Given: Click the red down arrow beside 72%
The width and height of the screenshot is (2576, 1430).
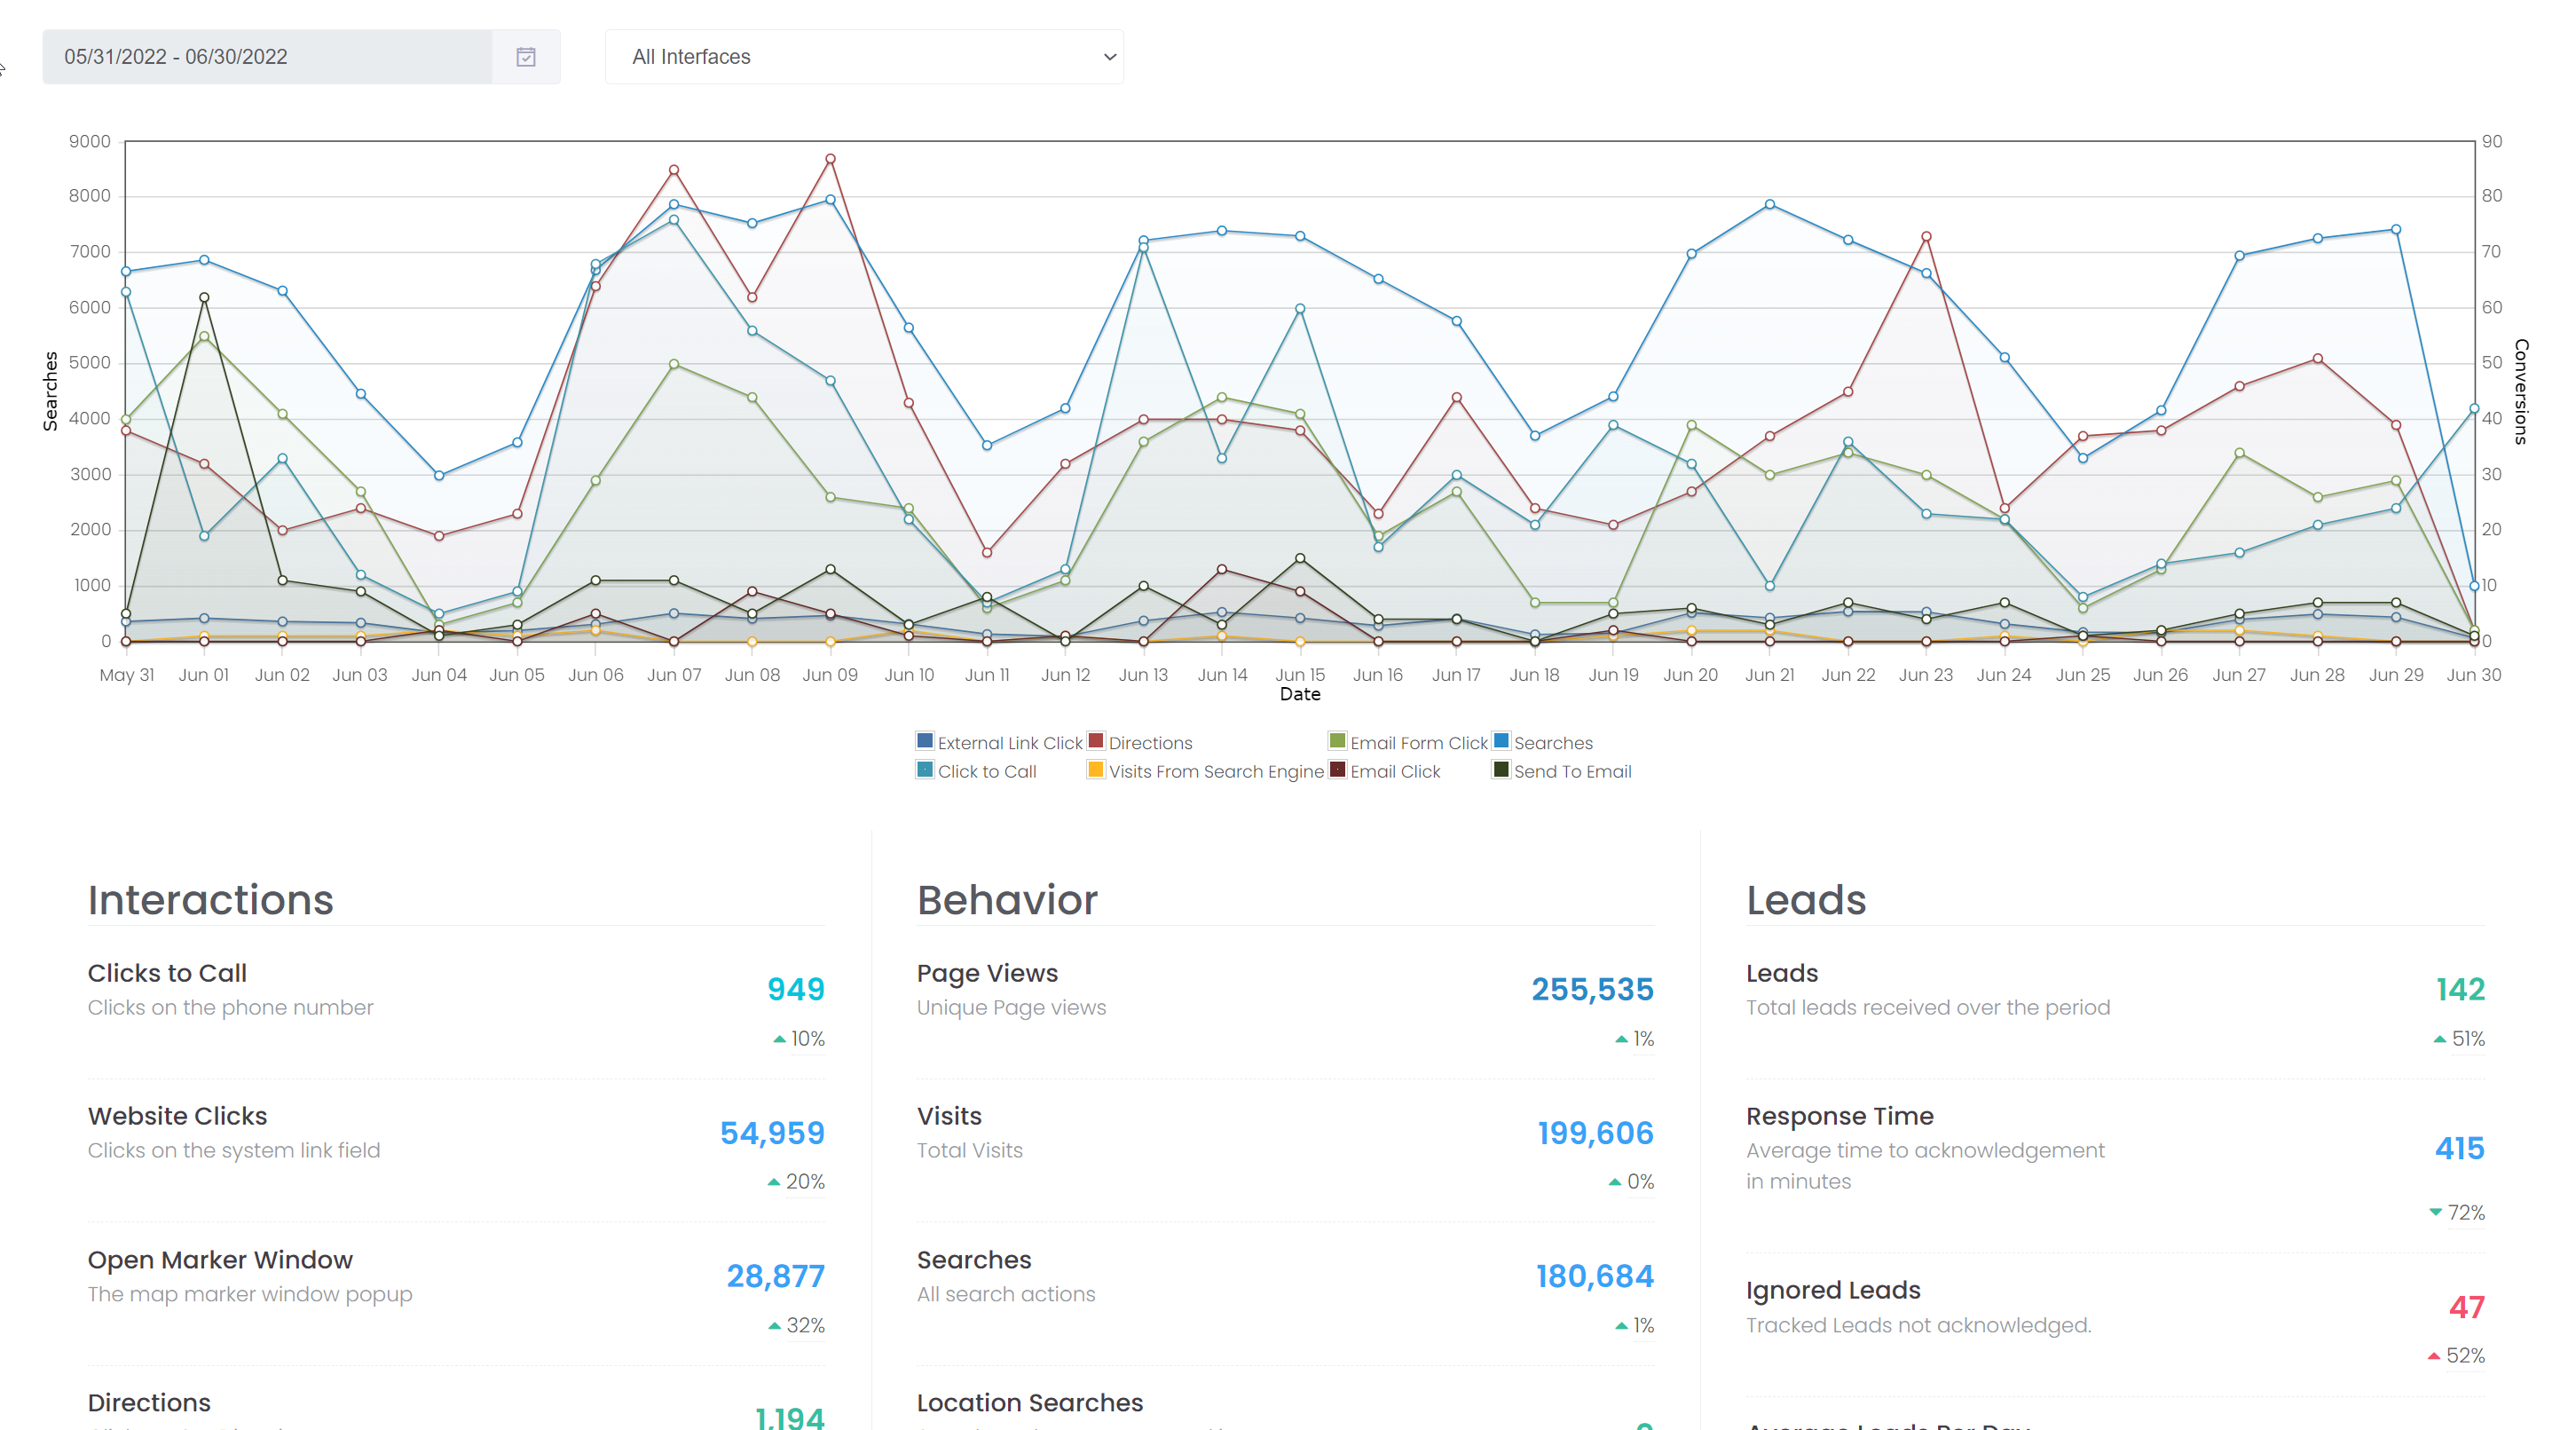Looking at the screenshot, I should click(x=2434, y=1213).
